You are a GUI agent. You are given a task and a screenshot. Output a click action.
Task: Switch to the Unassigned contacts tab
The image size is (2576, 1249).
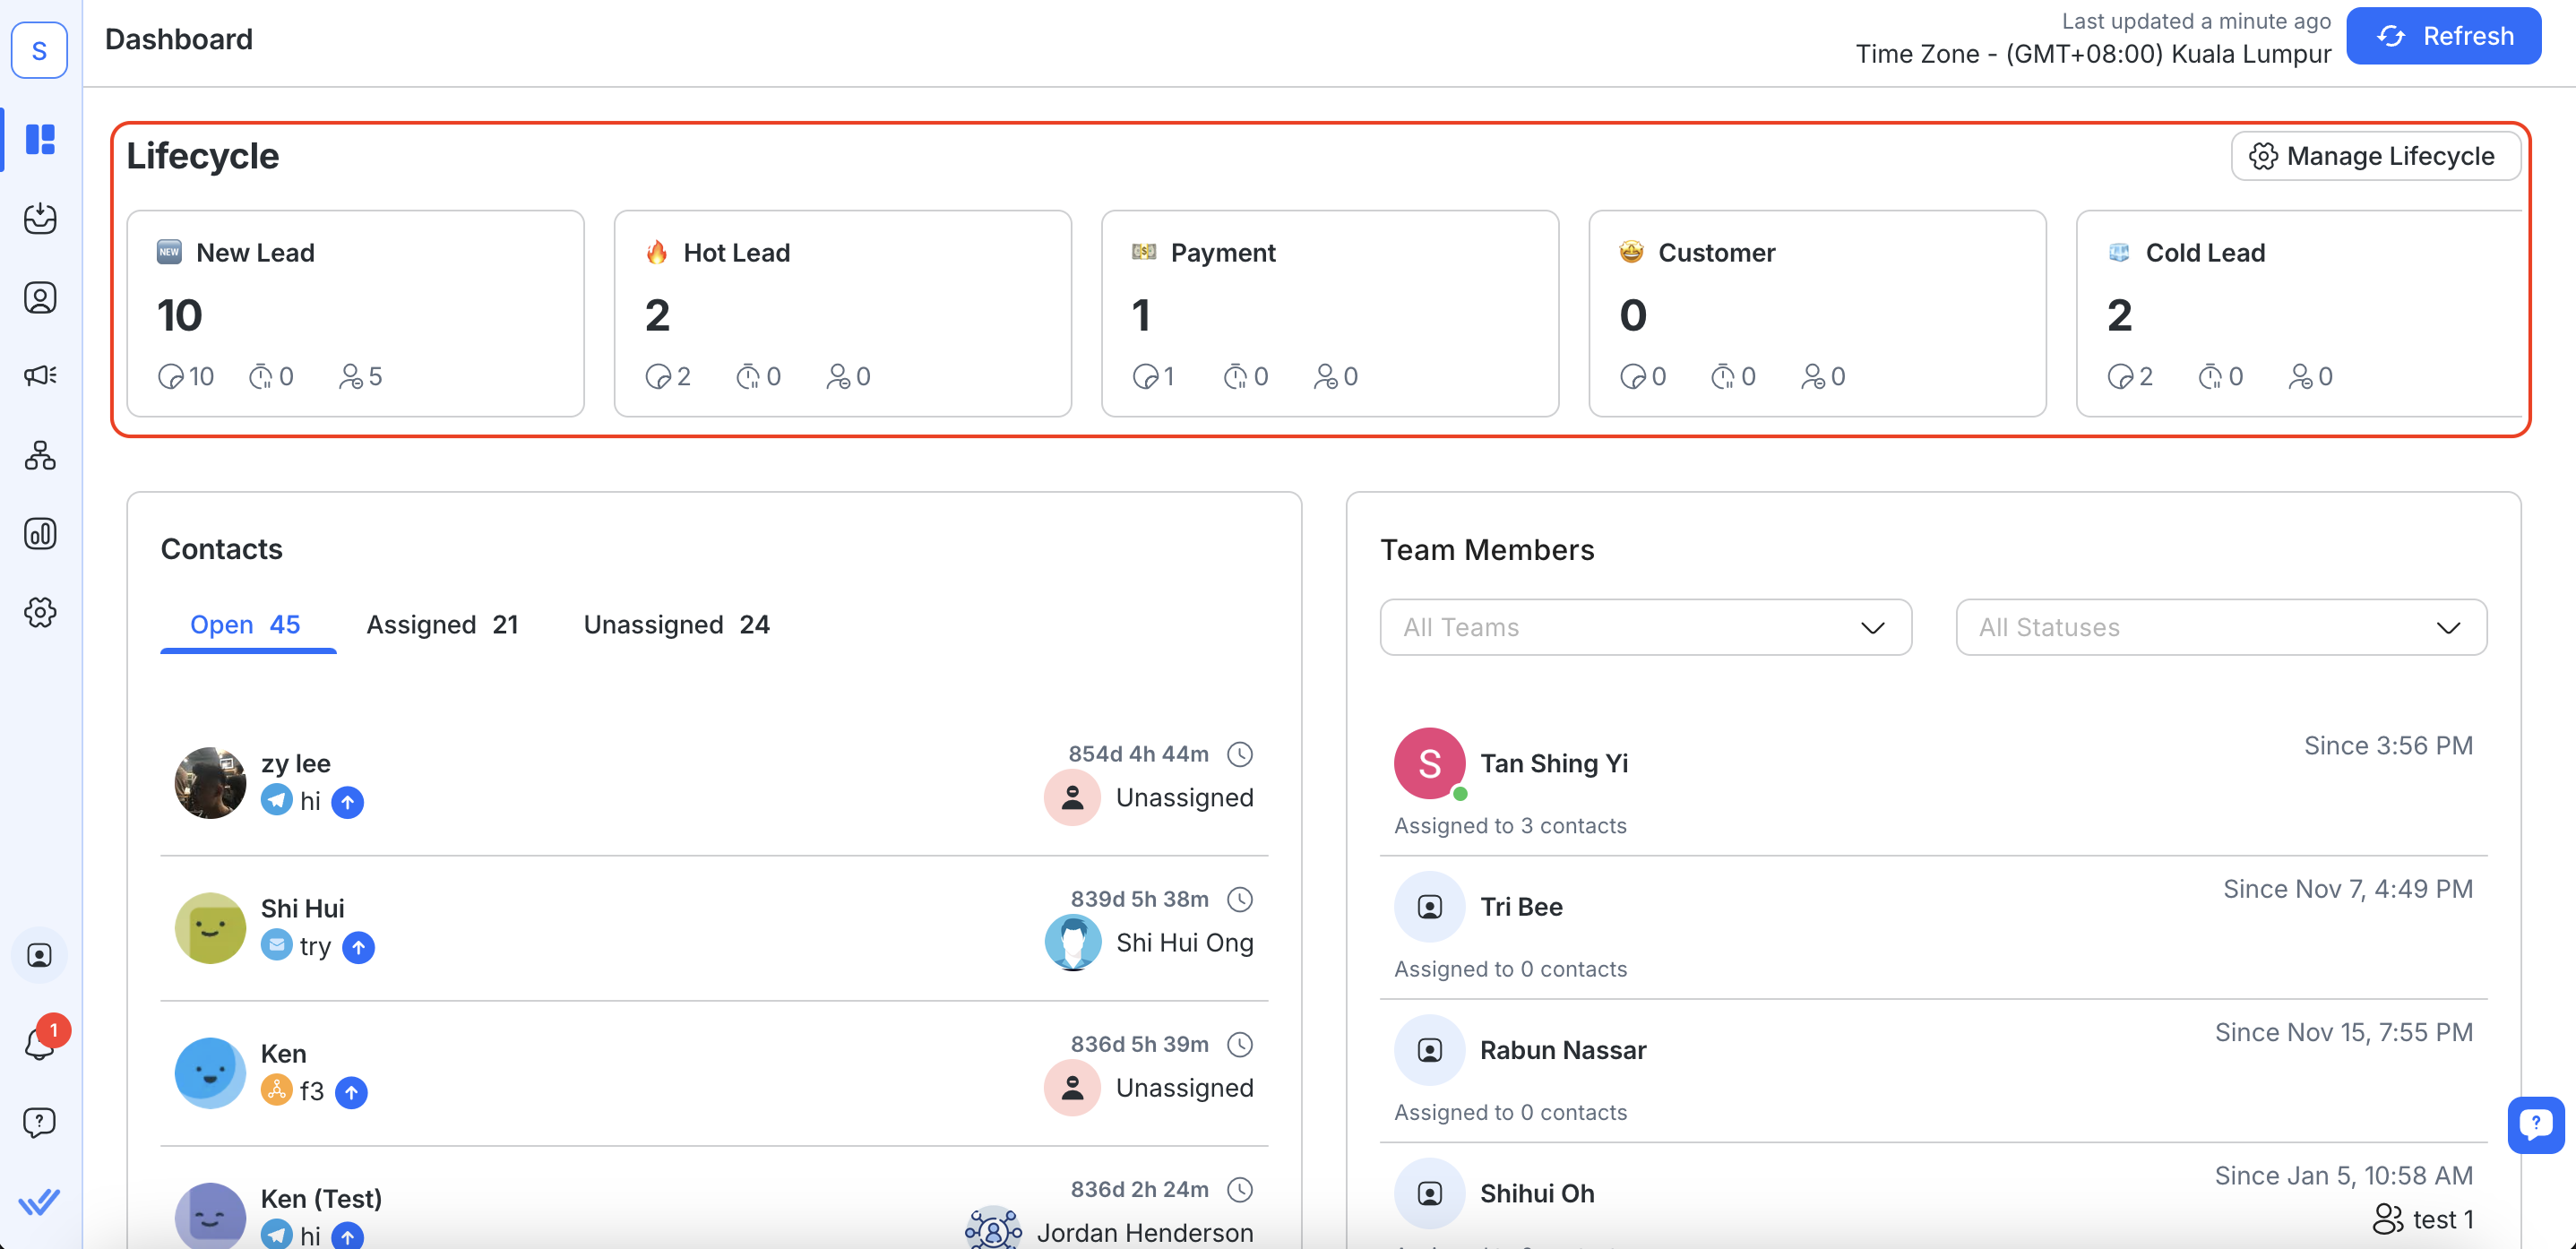click(676, 625)
